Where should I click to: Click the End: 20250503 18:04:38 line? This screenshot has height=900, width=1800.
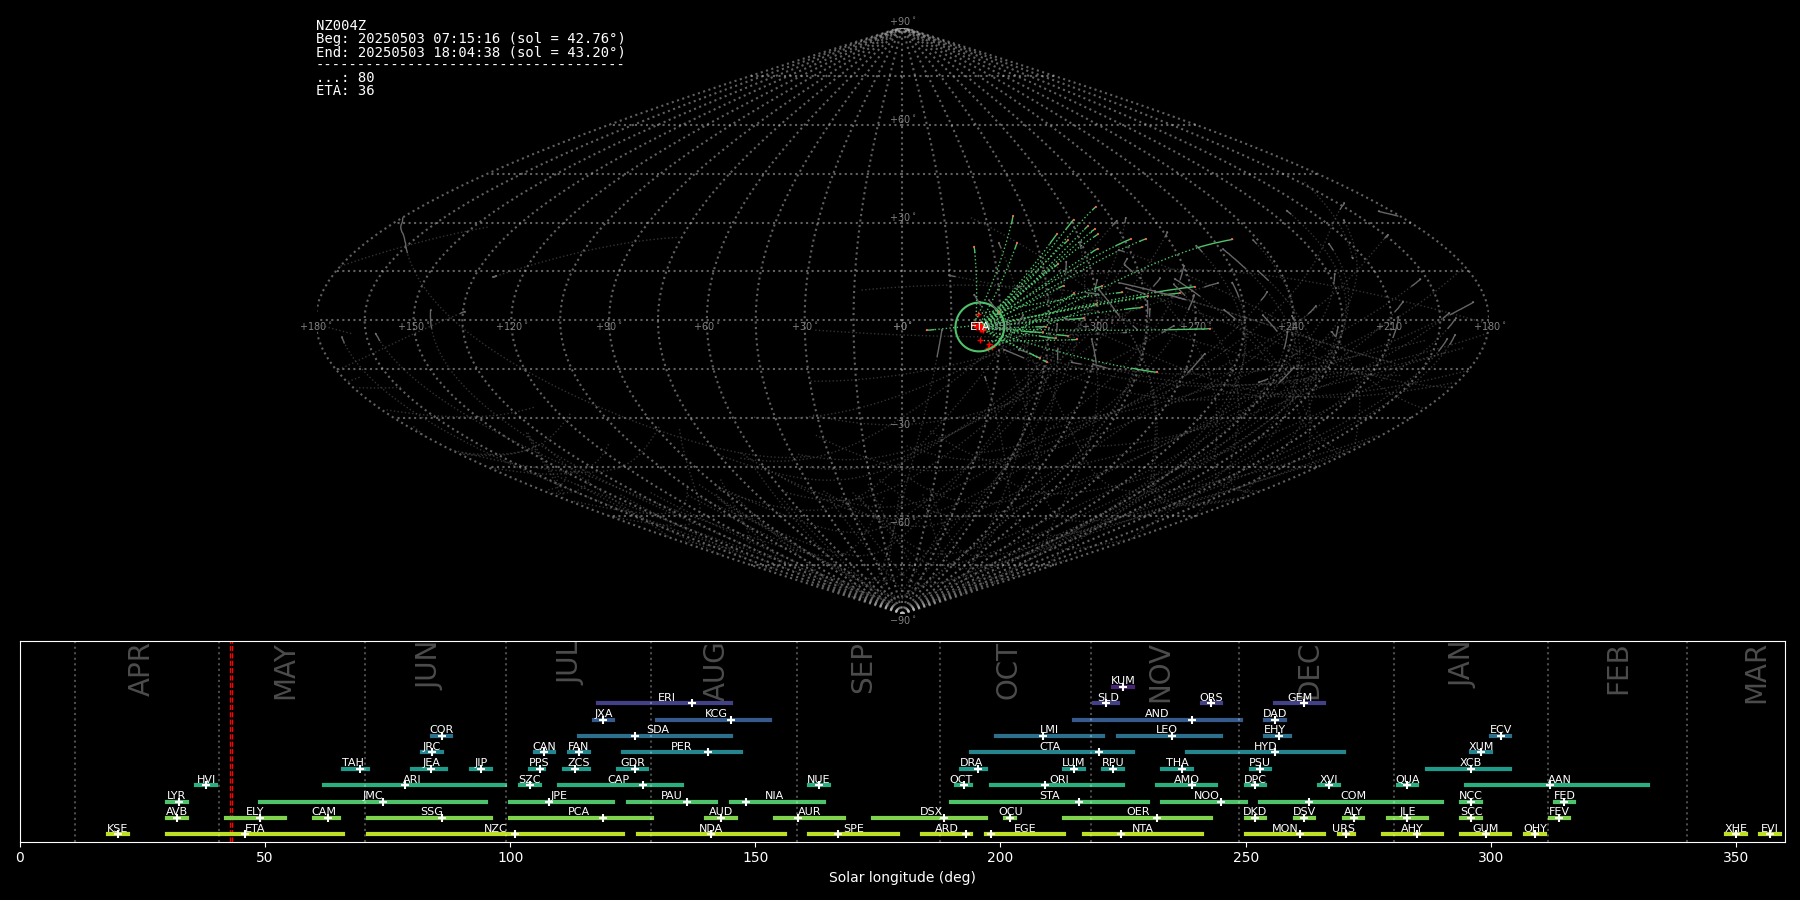(x=470, y=52)
